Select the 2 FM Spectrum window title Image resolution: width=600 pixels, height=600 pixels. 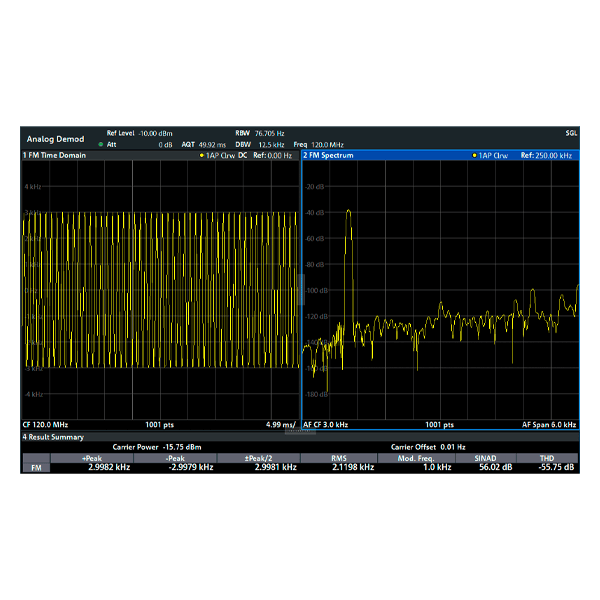point(328,156)
